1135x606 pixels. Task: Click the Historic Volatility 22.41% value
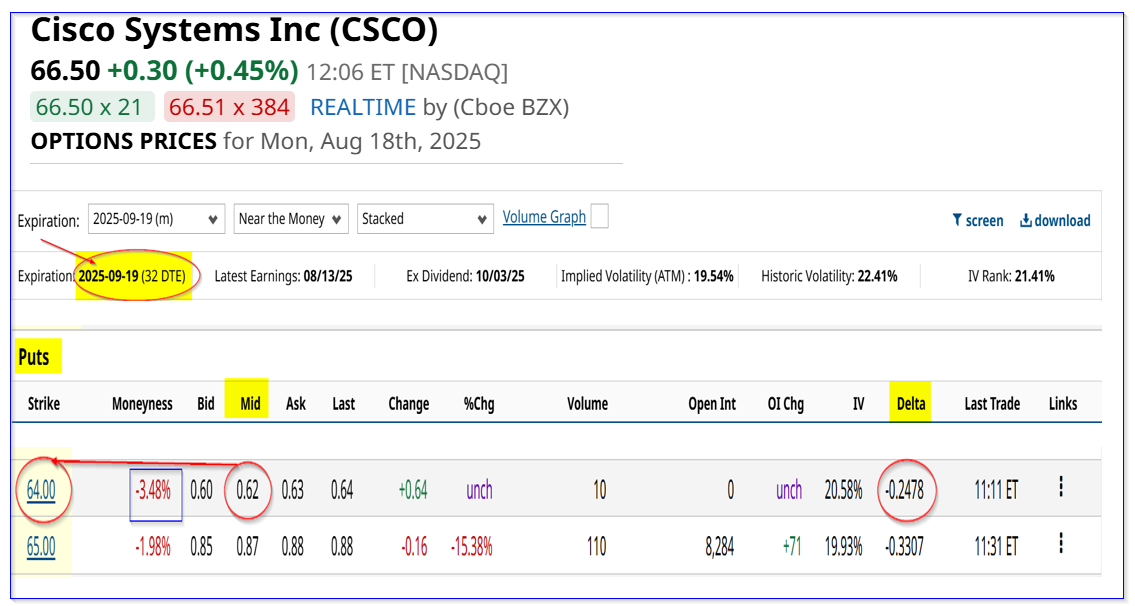coord(877,276)
